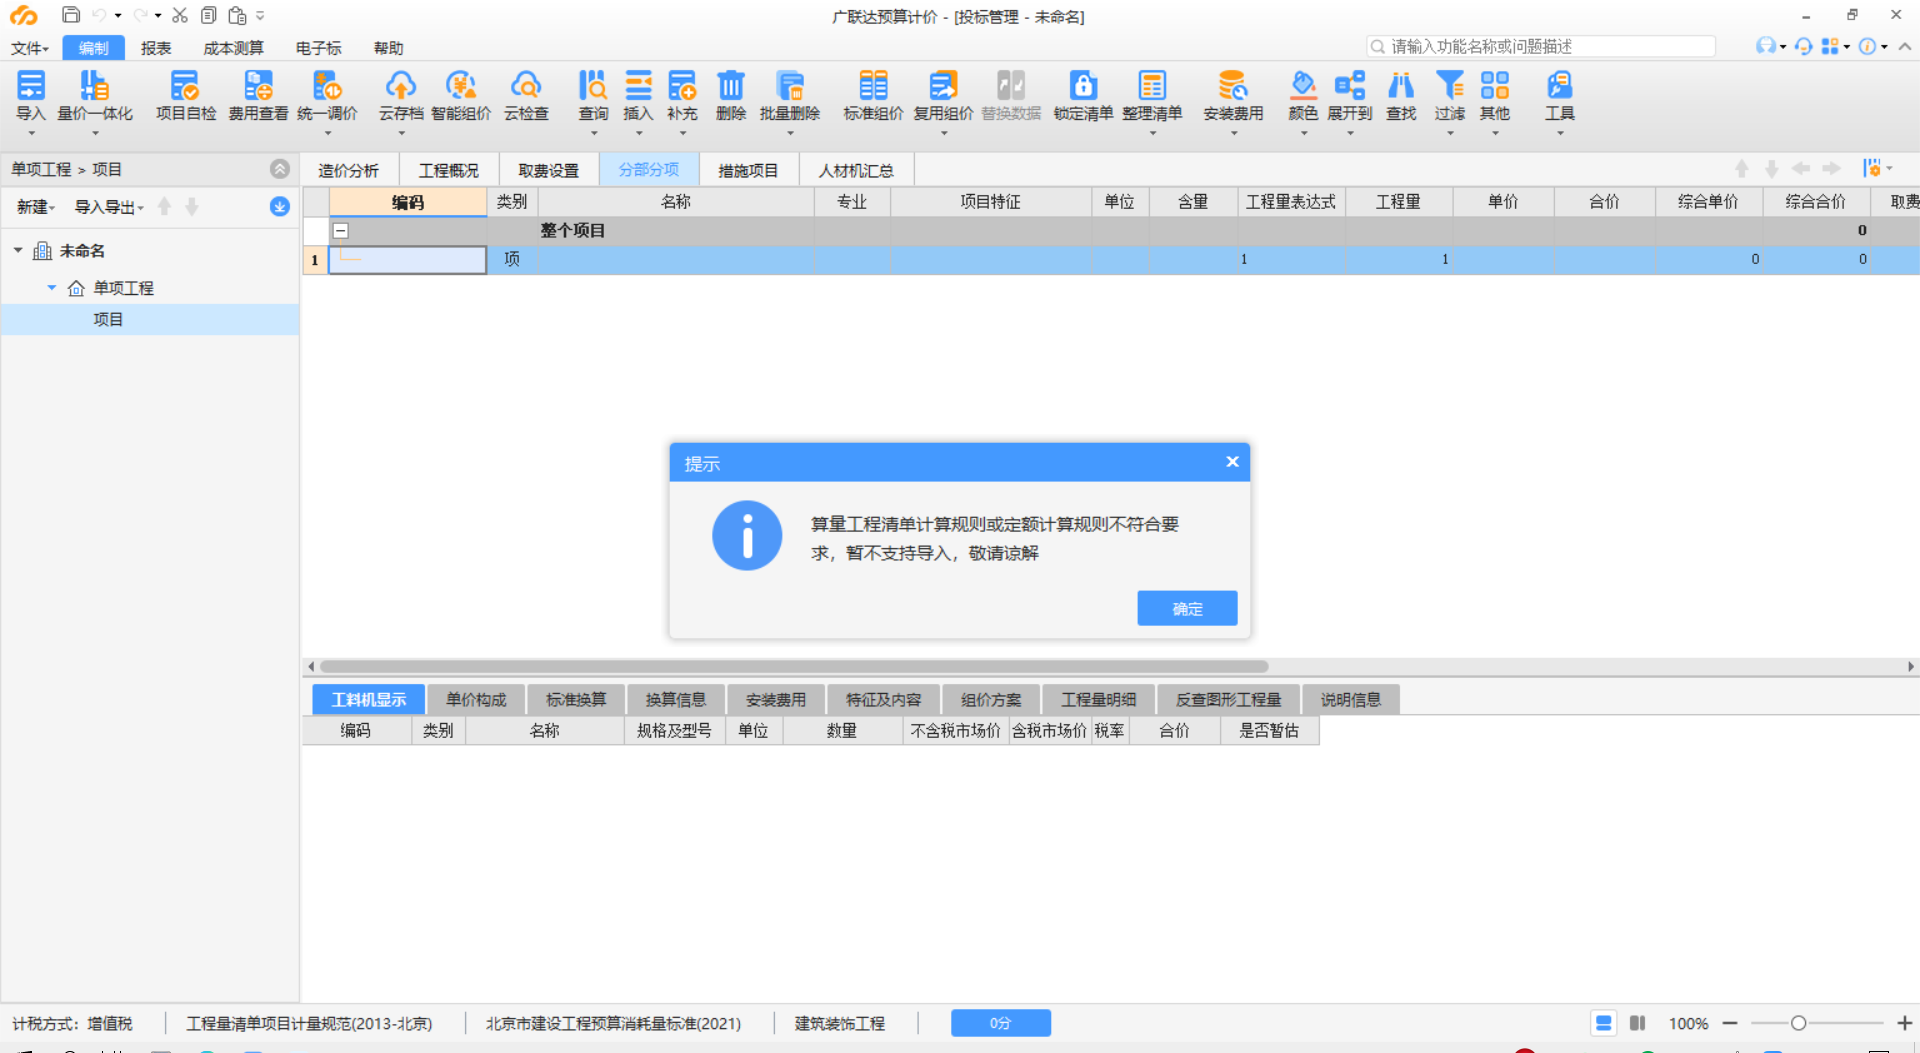1920x1053 pixels.
Task: Collapse the 未命名 tree node
Action: 18,250
